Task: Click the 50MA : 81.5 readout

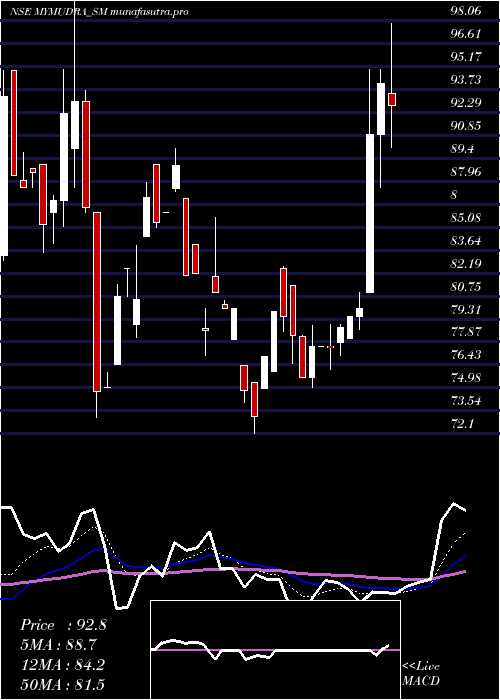Action: point(62,685)
